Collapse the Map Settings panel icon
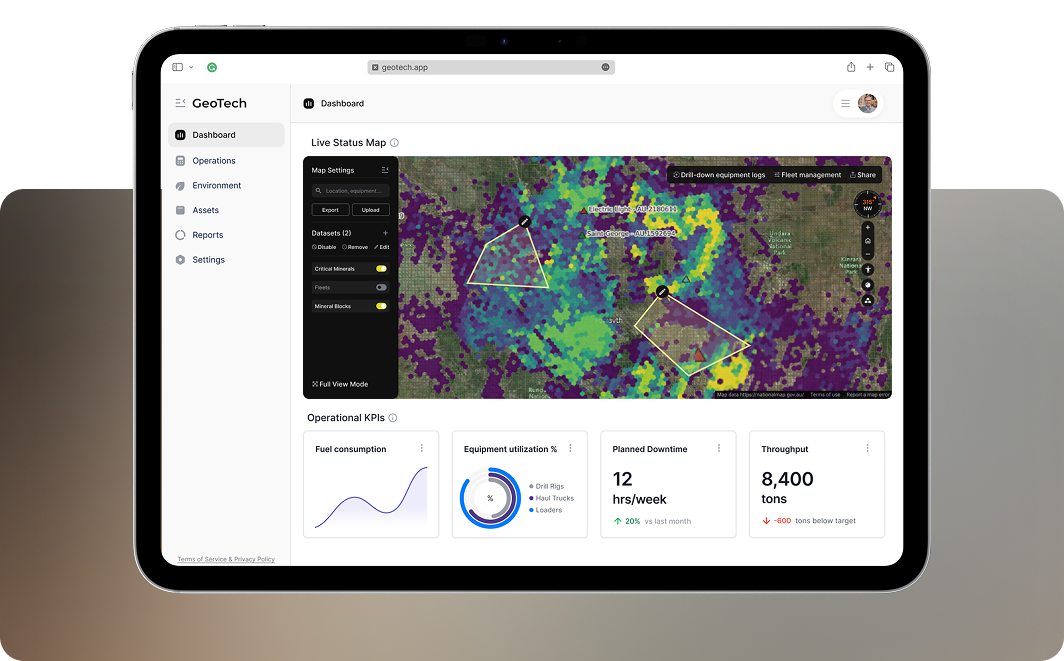This screenshot has height=661, width=1064. tap(385, 170)
